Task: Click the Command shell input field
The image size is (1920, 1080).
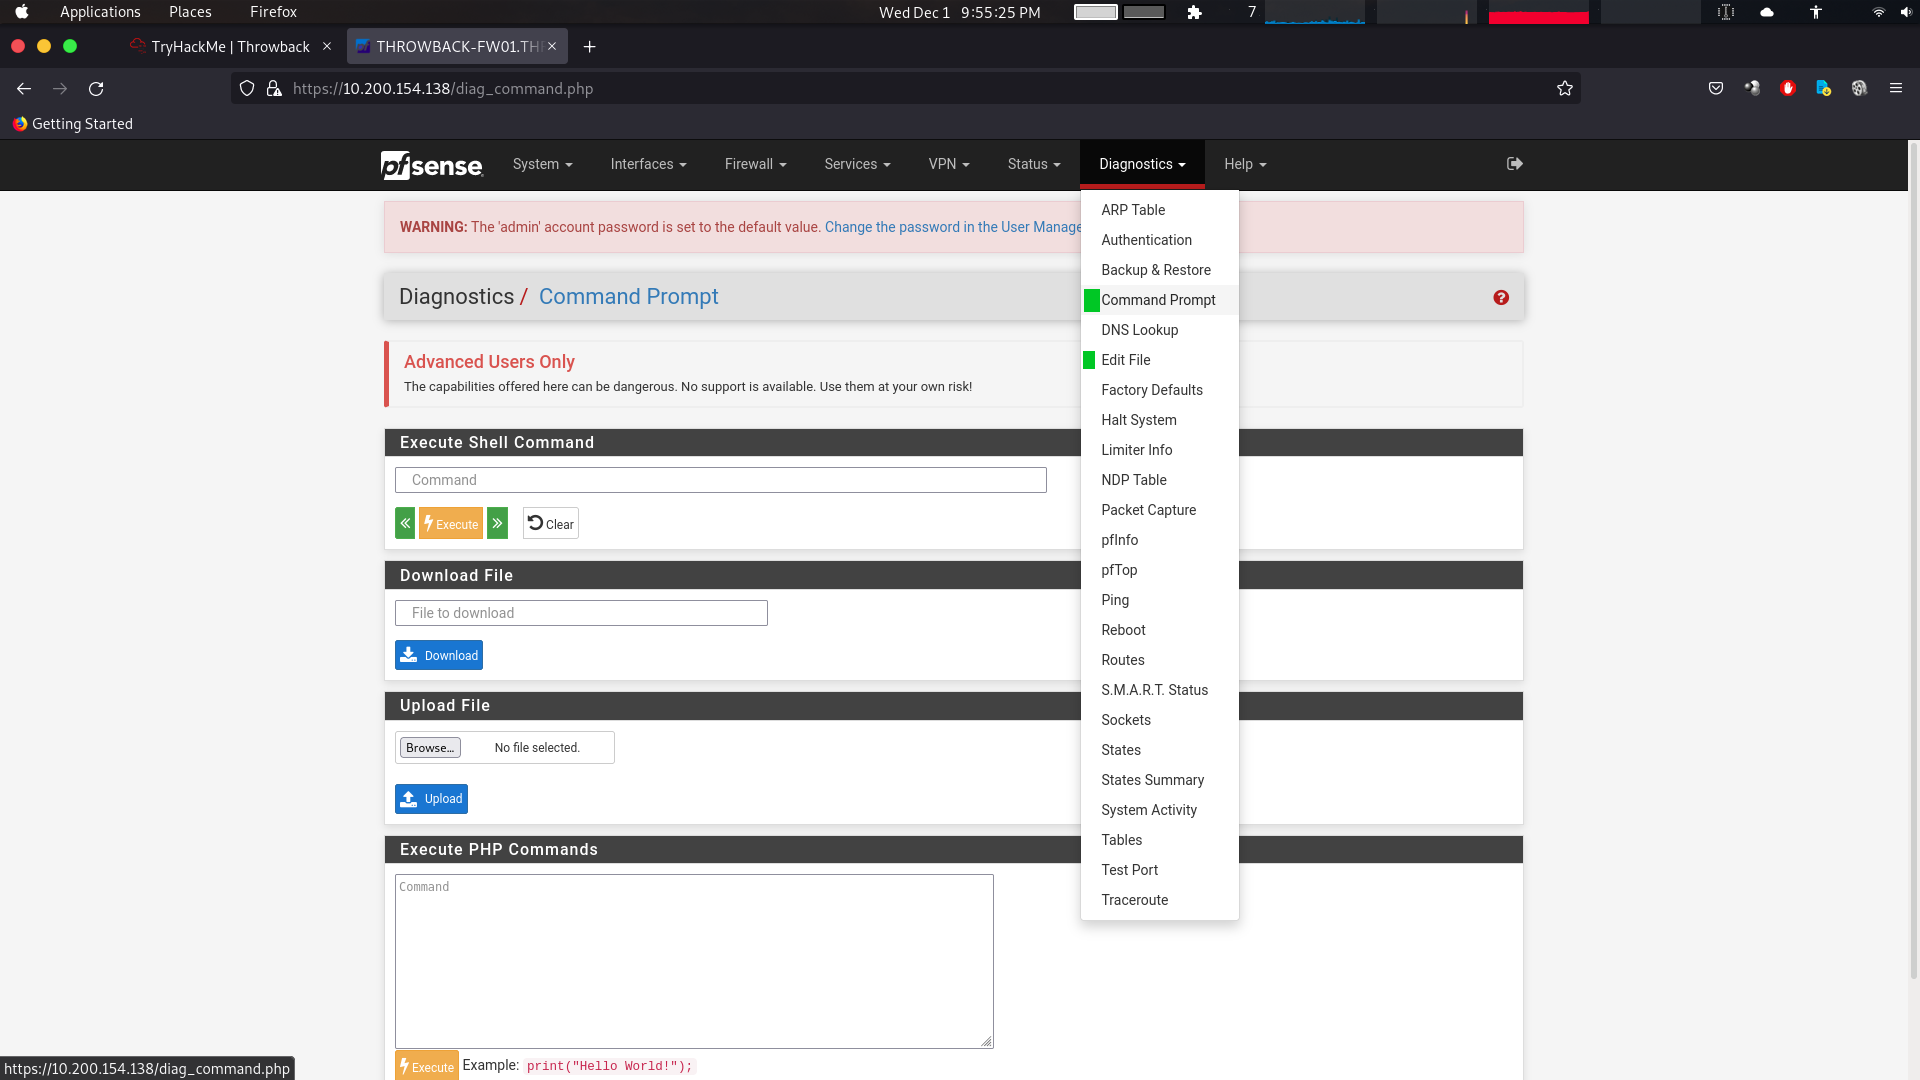Action: [x=720, y=480]
